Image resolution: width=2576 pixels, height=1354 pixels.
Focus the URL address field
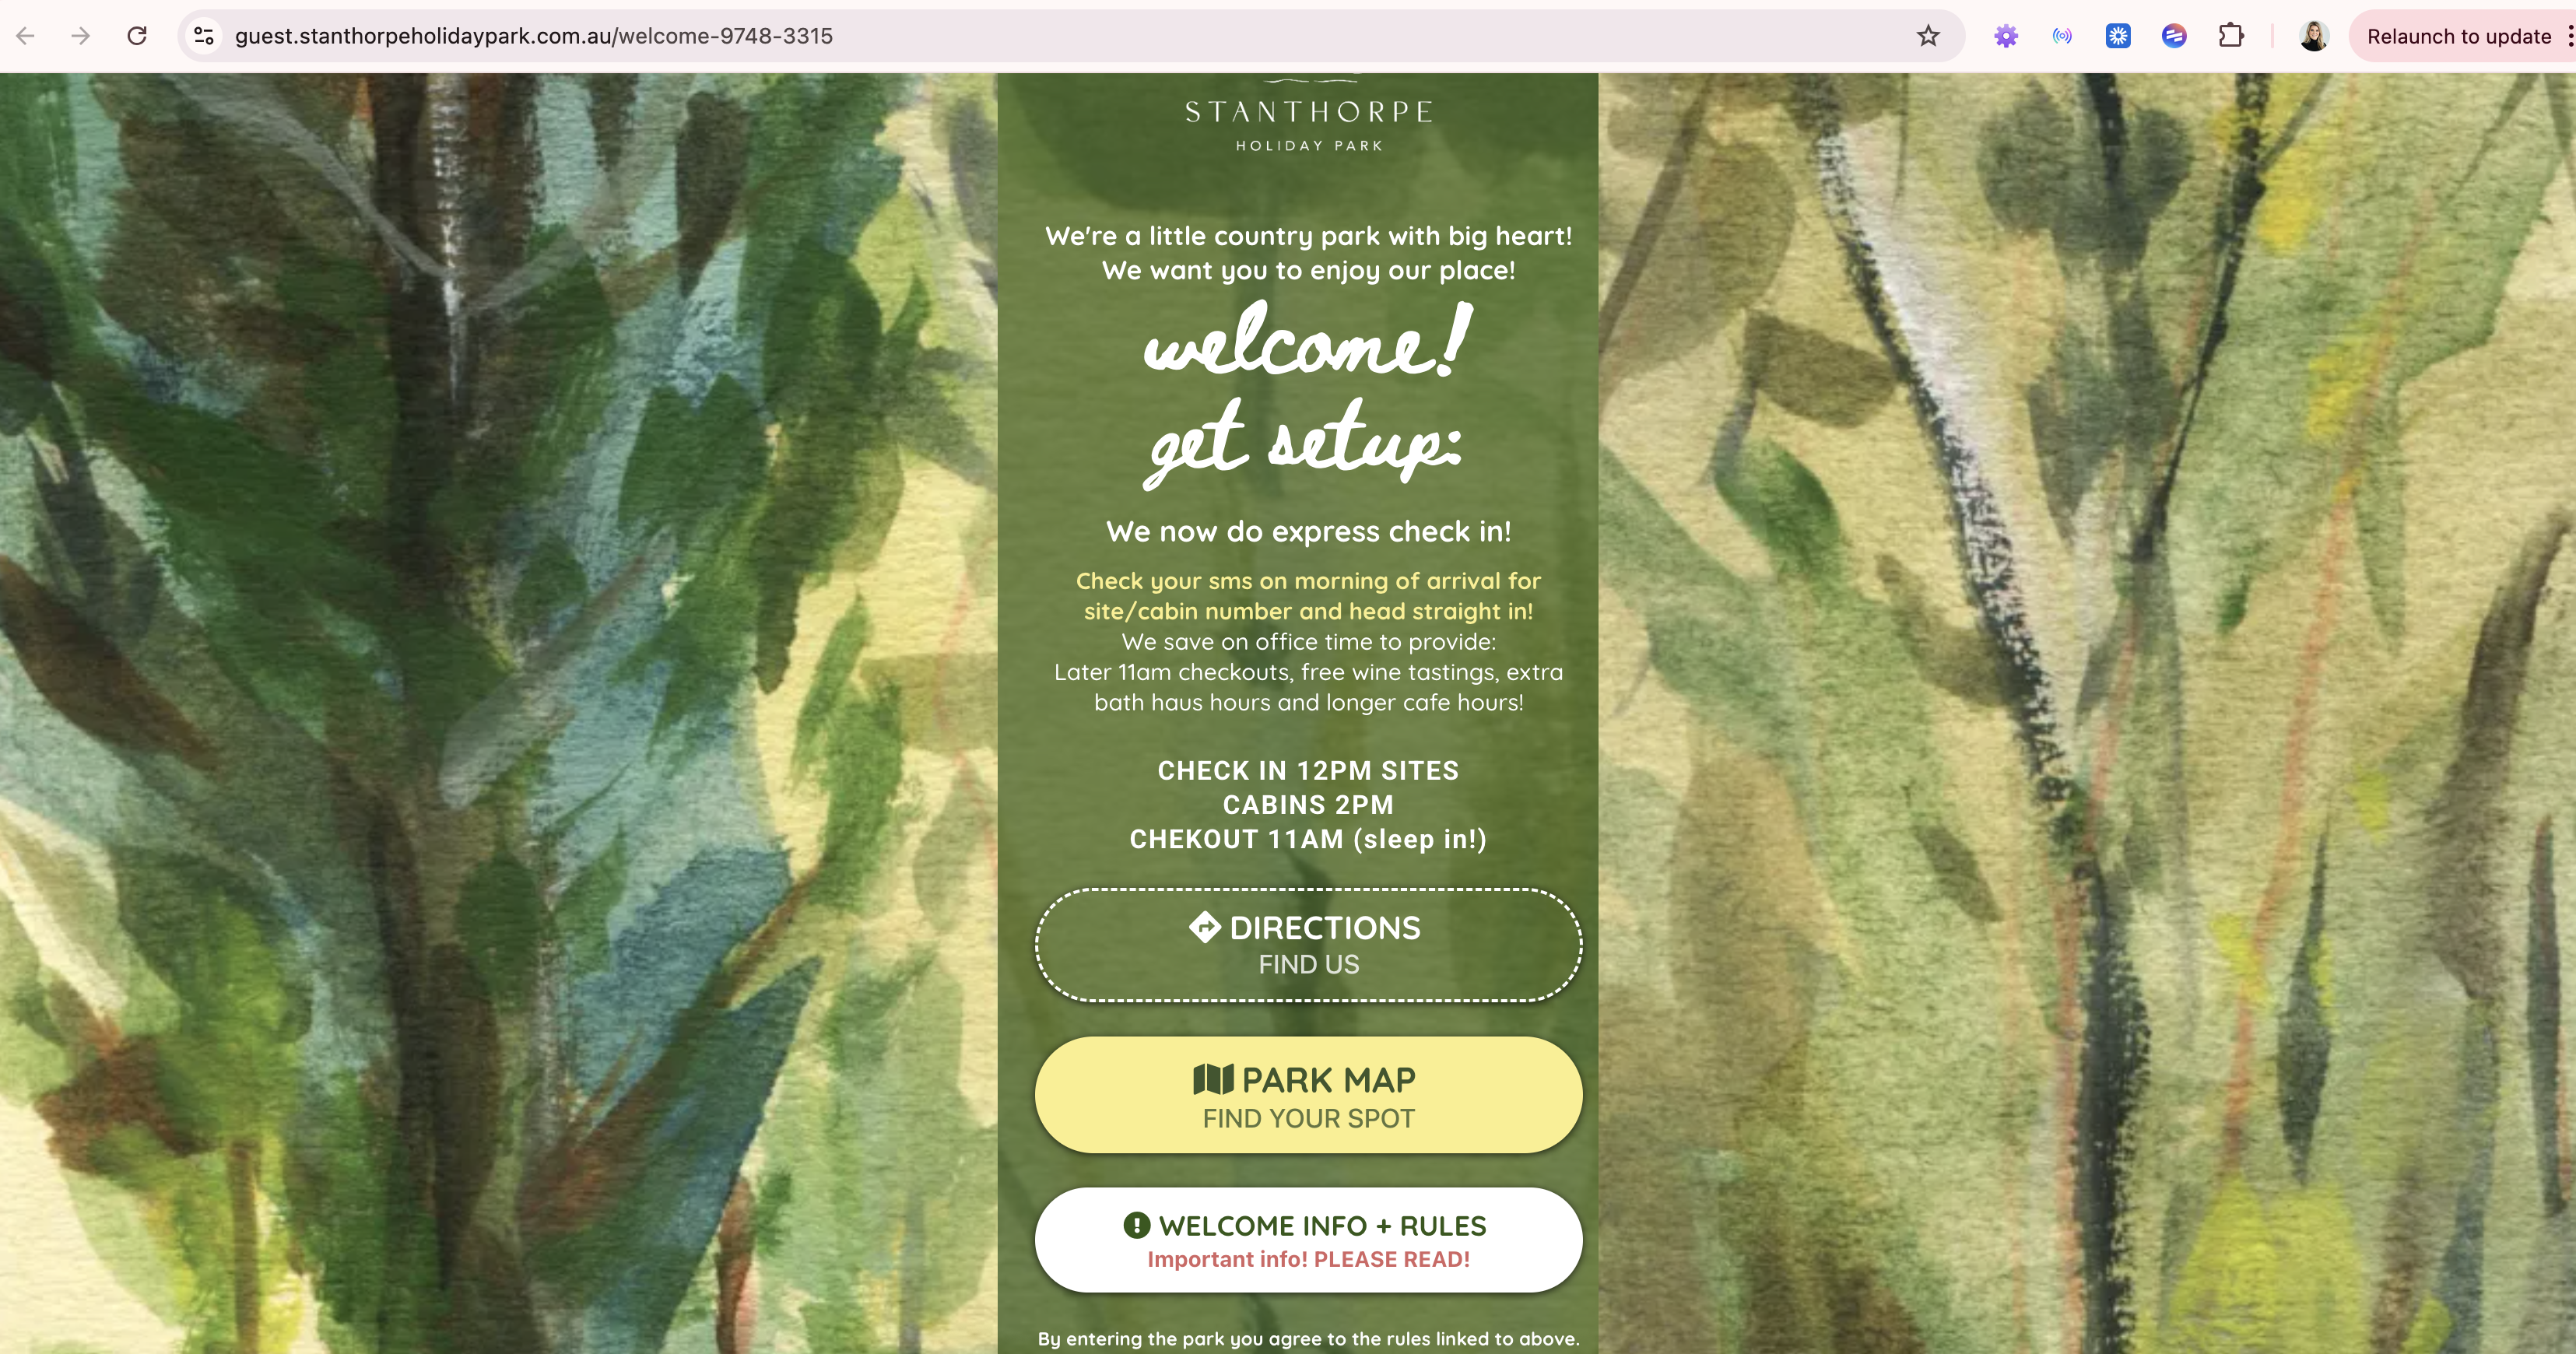tap(1060, 36)
